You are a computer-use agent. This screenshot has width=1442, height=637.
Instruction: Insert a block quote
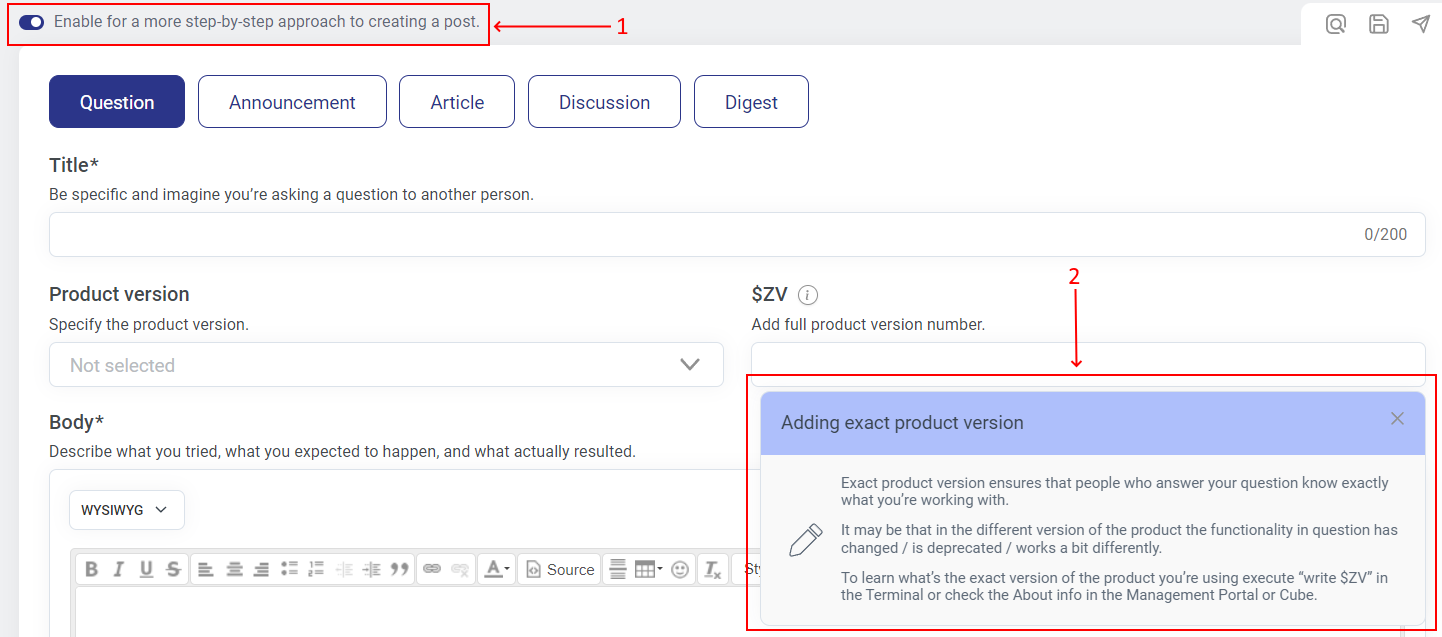(400, 569)
